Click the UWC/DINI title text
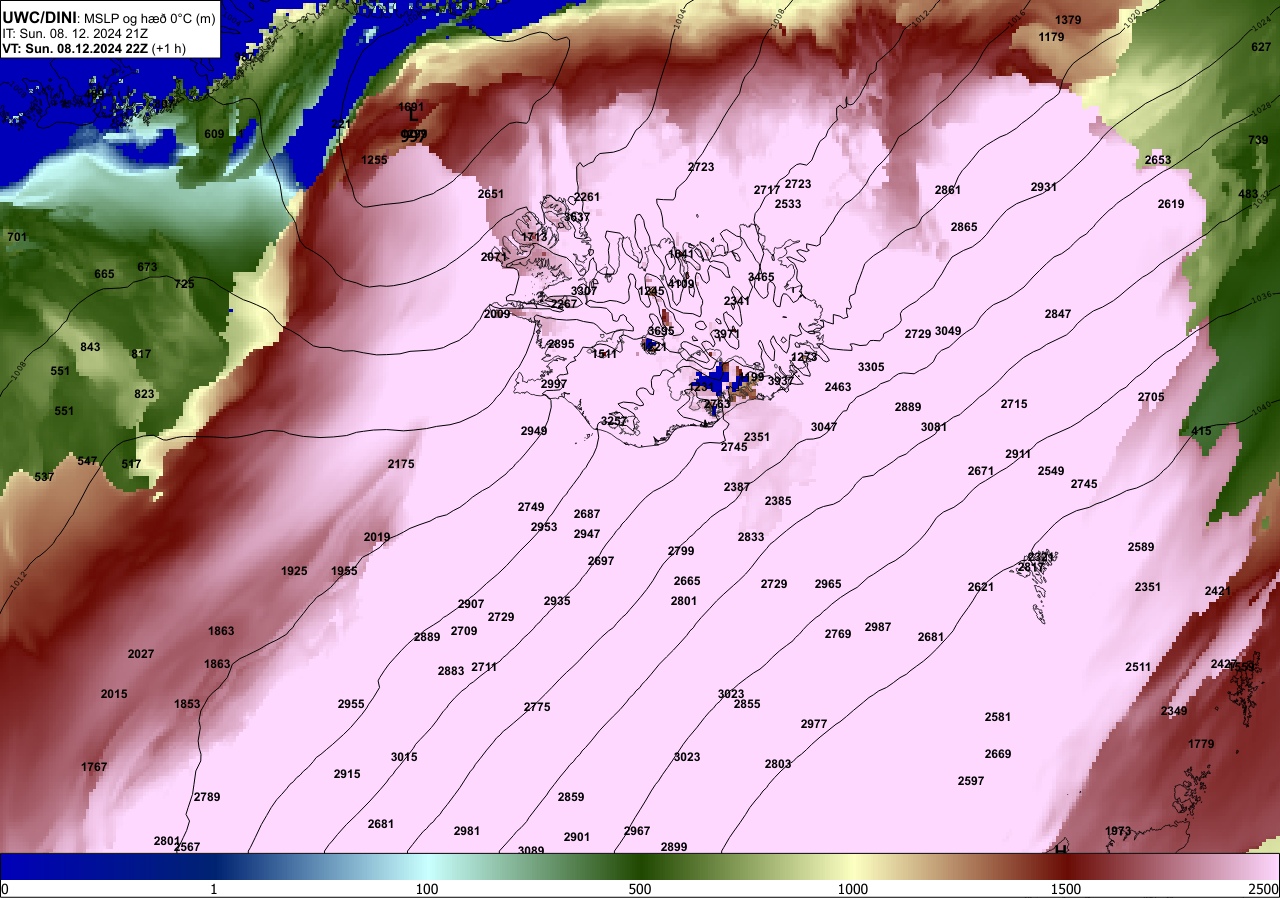Screen dimensions: 1280x898 [39, 17]
